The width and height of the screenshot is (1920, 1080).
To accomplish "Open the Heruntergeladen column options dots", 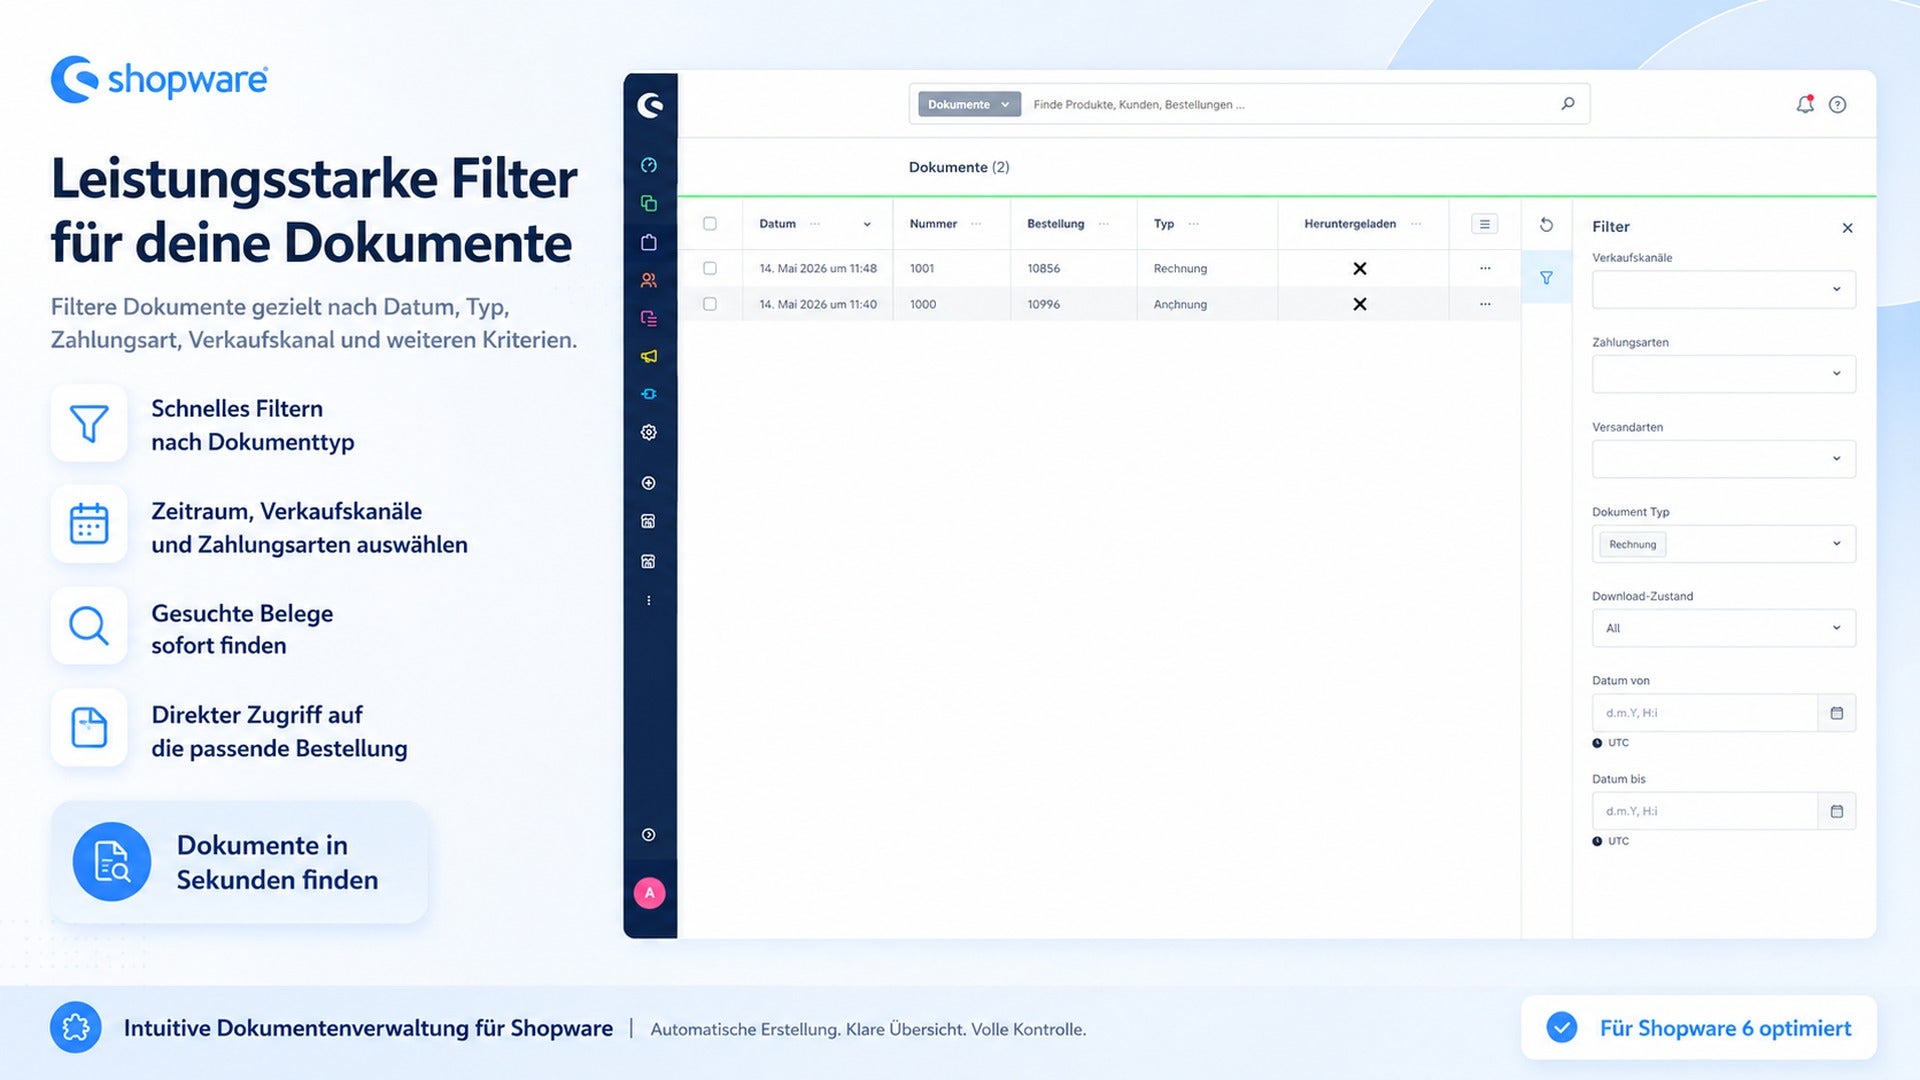I will coord(1416,224).
